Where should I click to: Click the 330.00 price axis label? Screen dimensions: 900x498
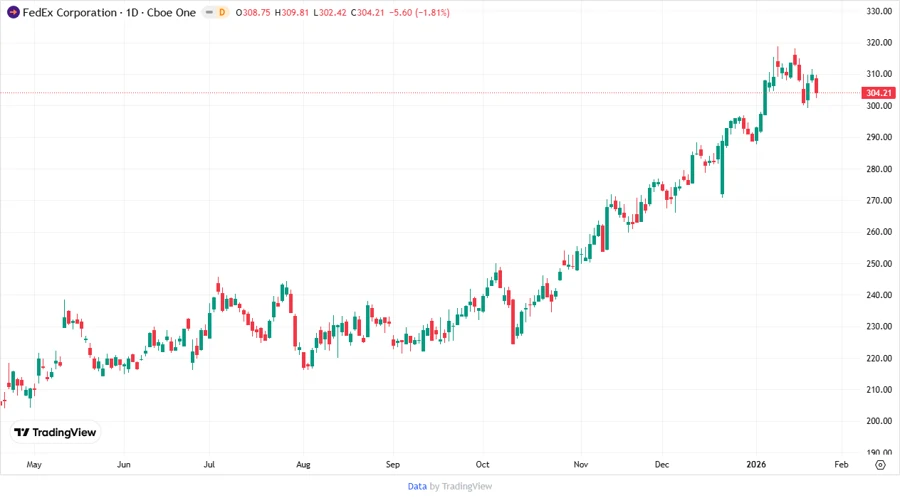[x=879, y=11]
